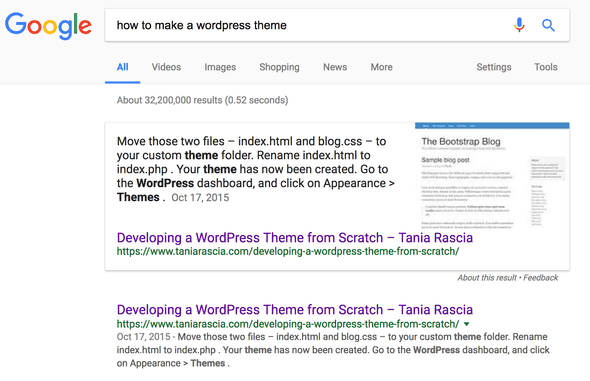Open the More search options menu

click(381, 67)
